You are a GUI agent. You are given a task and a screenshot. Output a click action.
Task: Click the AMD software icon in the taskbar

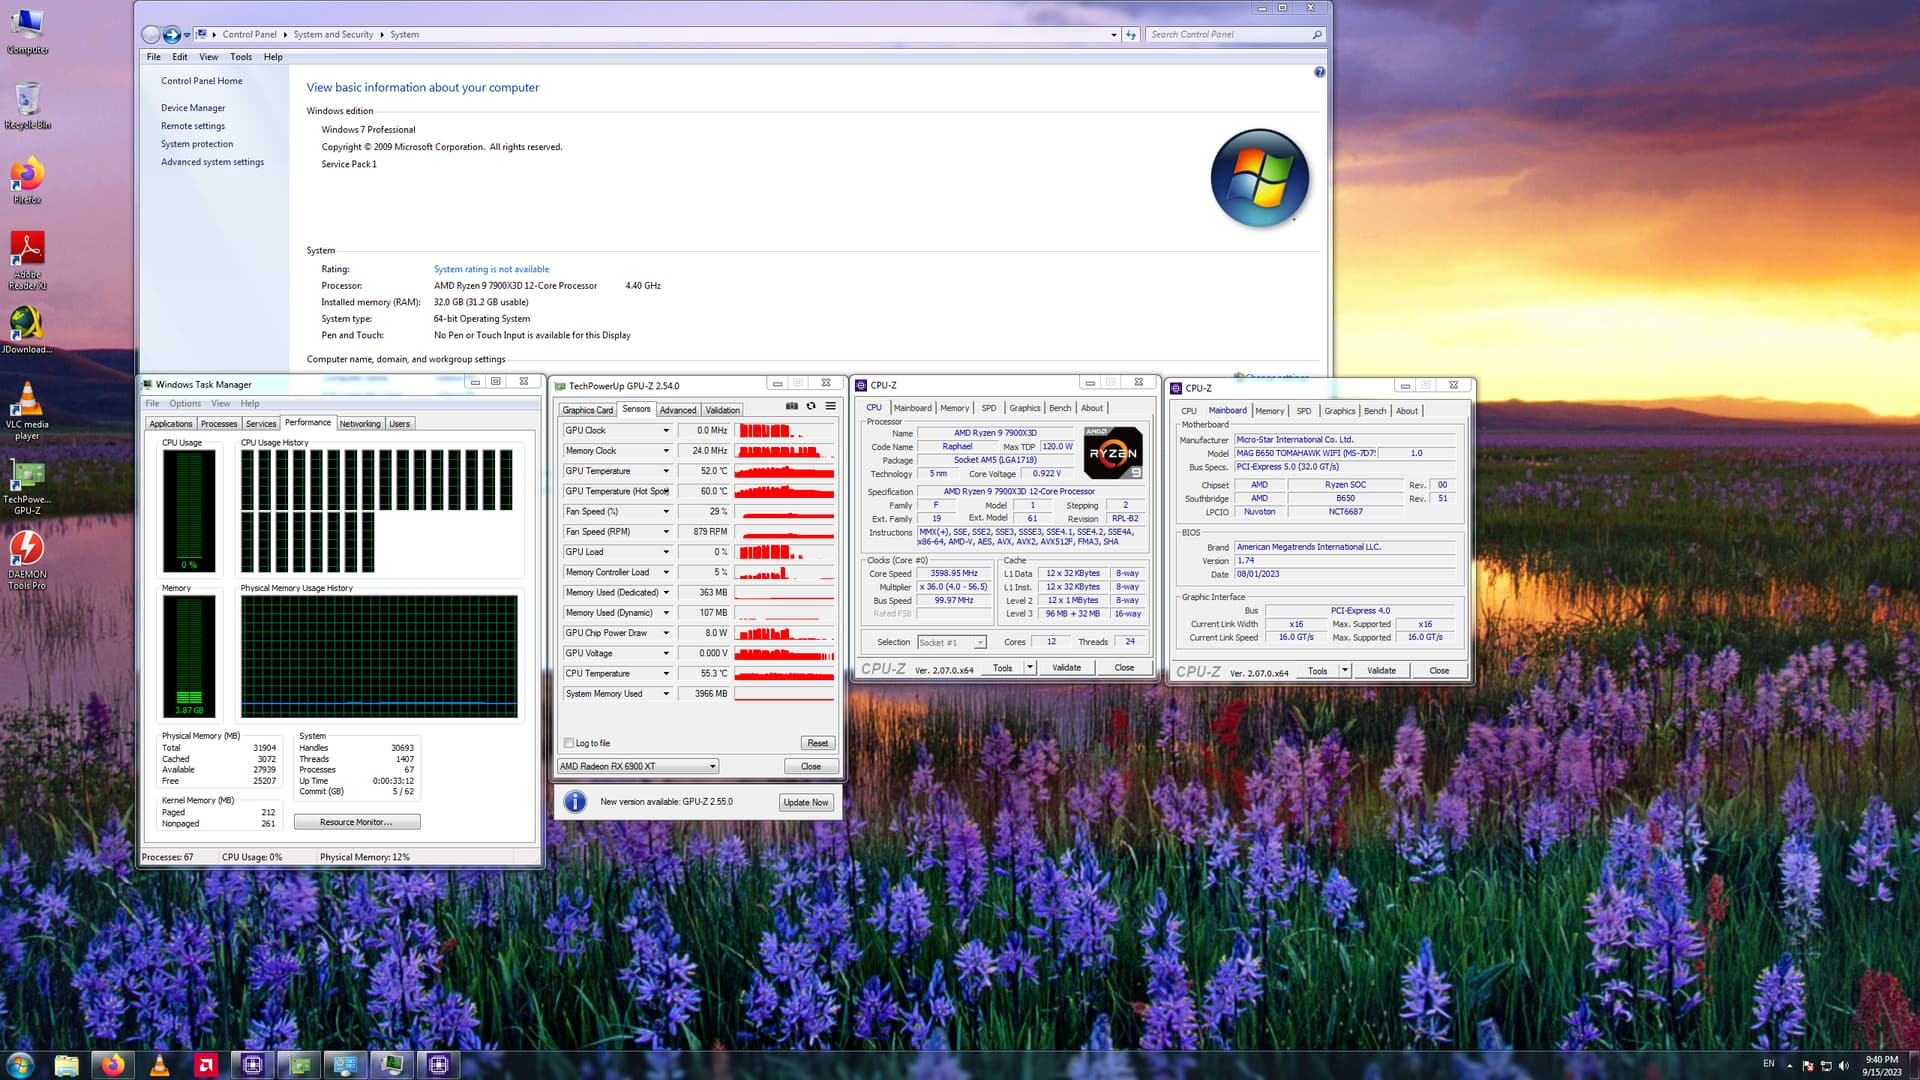pos(206,1065)
